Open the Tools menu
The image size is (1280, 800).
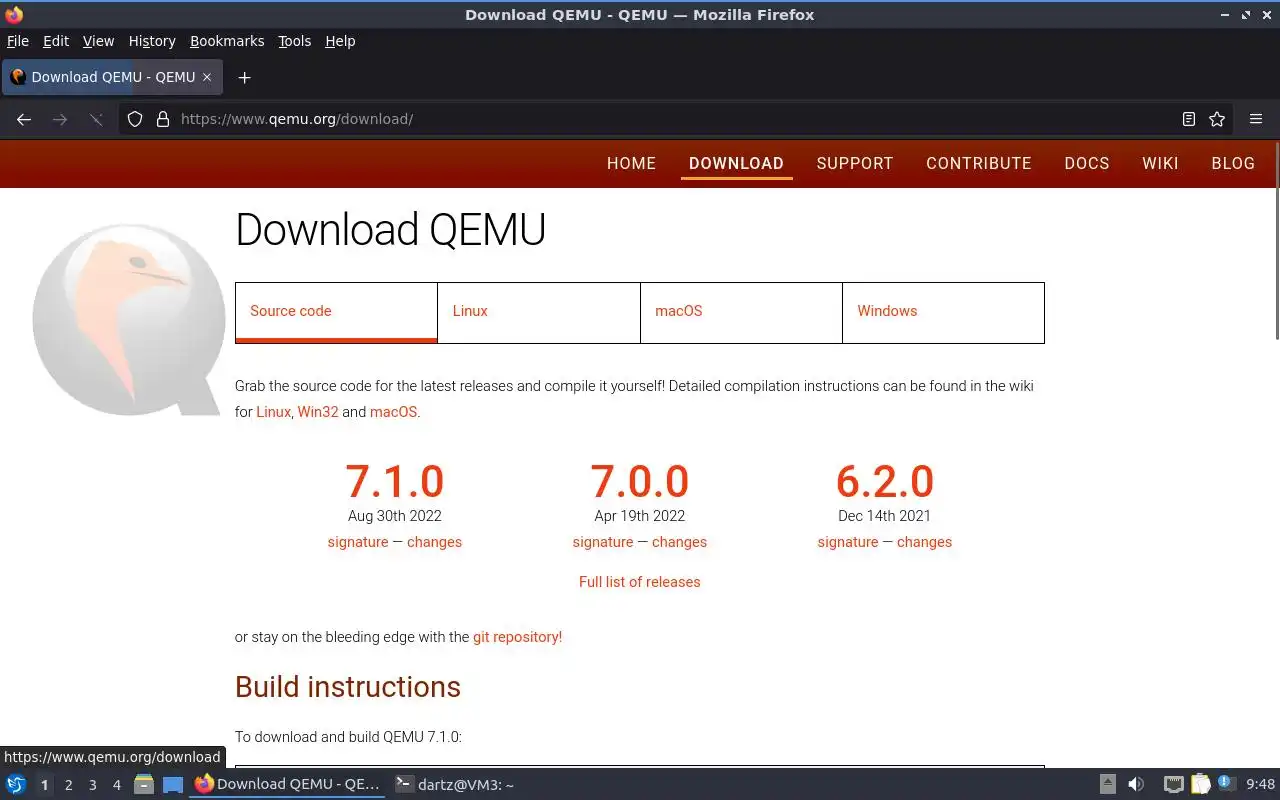click(x=295, y=41)
